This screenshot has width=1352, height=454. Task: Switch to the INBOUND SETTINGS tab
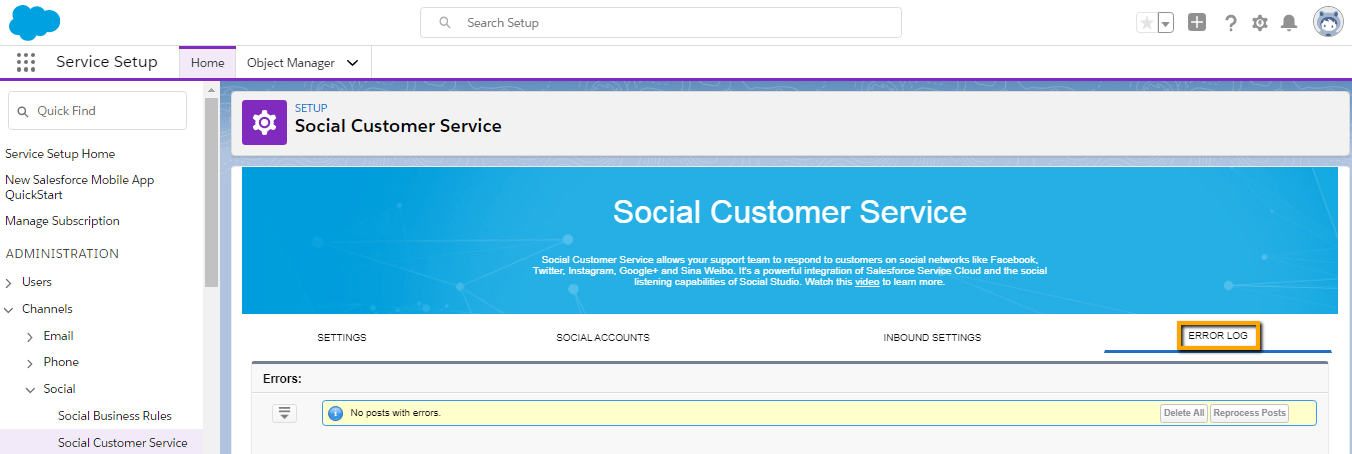pyautogui.click(x=932, y=337)
